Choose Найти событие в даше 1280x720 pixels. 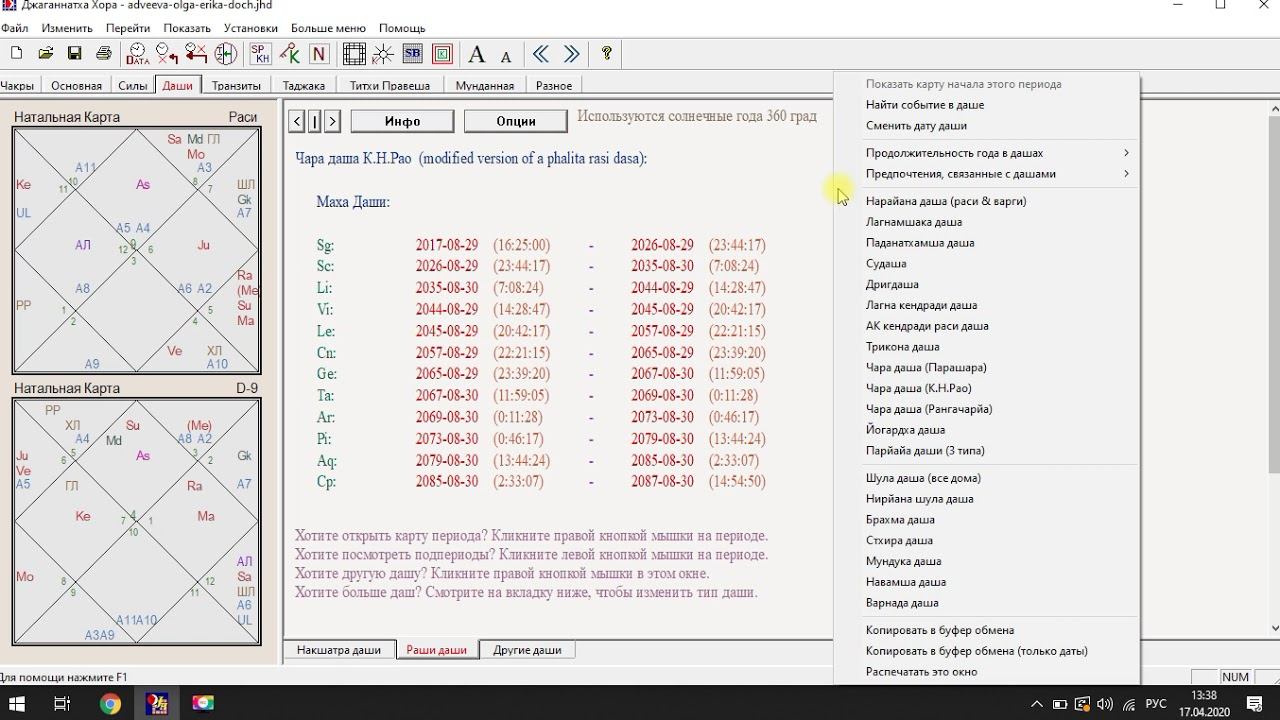click(986, 105)
